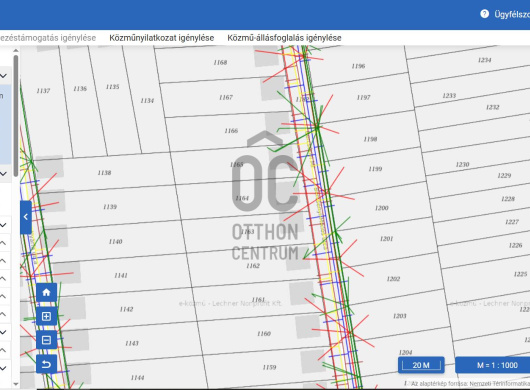Zoom in with the plus button
This screenshot has width=530, height=390.
[46, 316]
